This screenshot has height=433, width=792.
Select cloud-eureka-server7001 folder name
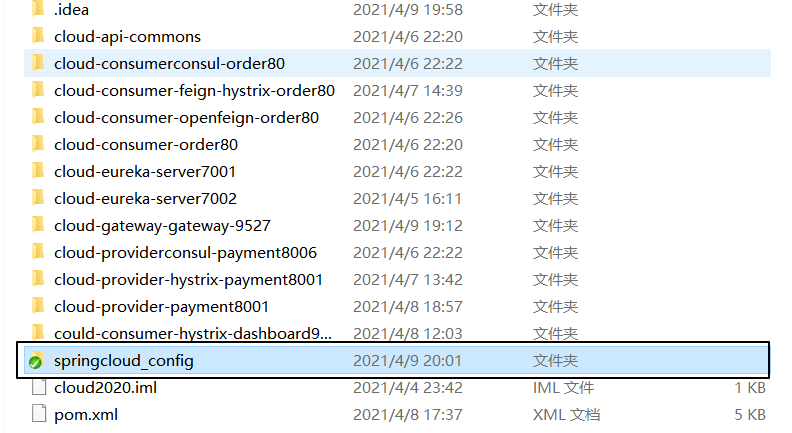point(145,172)
